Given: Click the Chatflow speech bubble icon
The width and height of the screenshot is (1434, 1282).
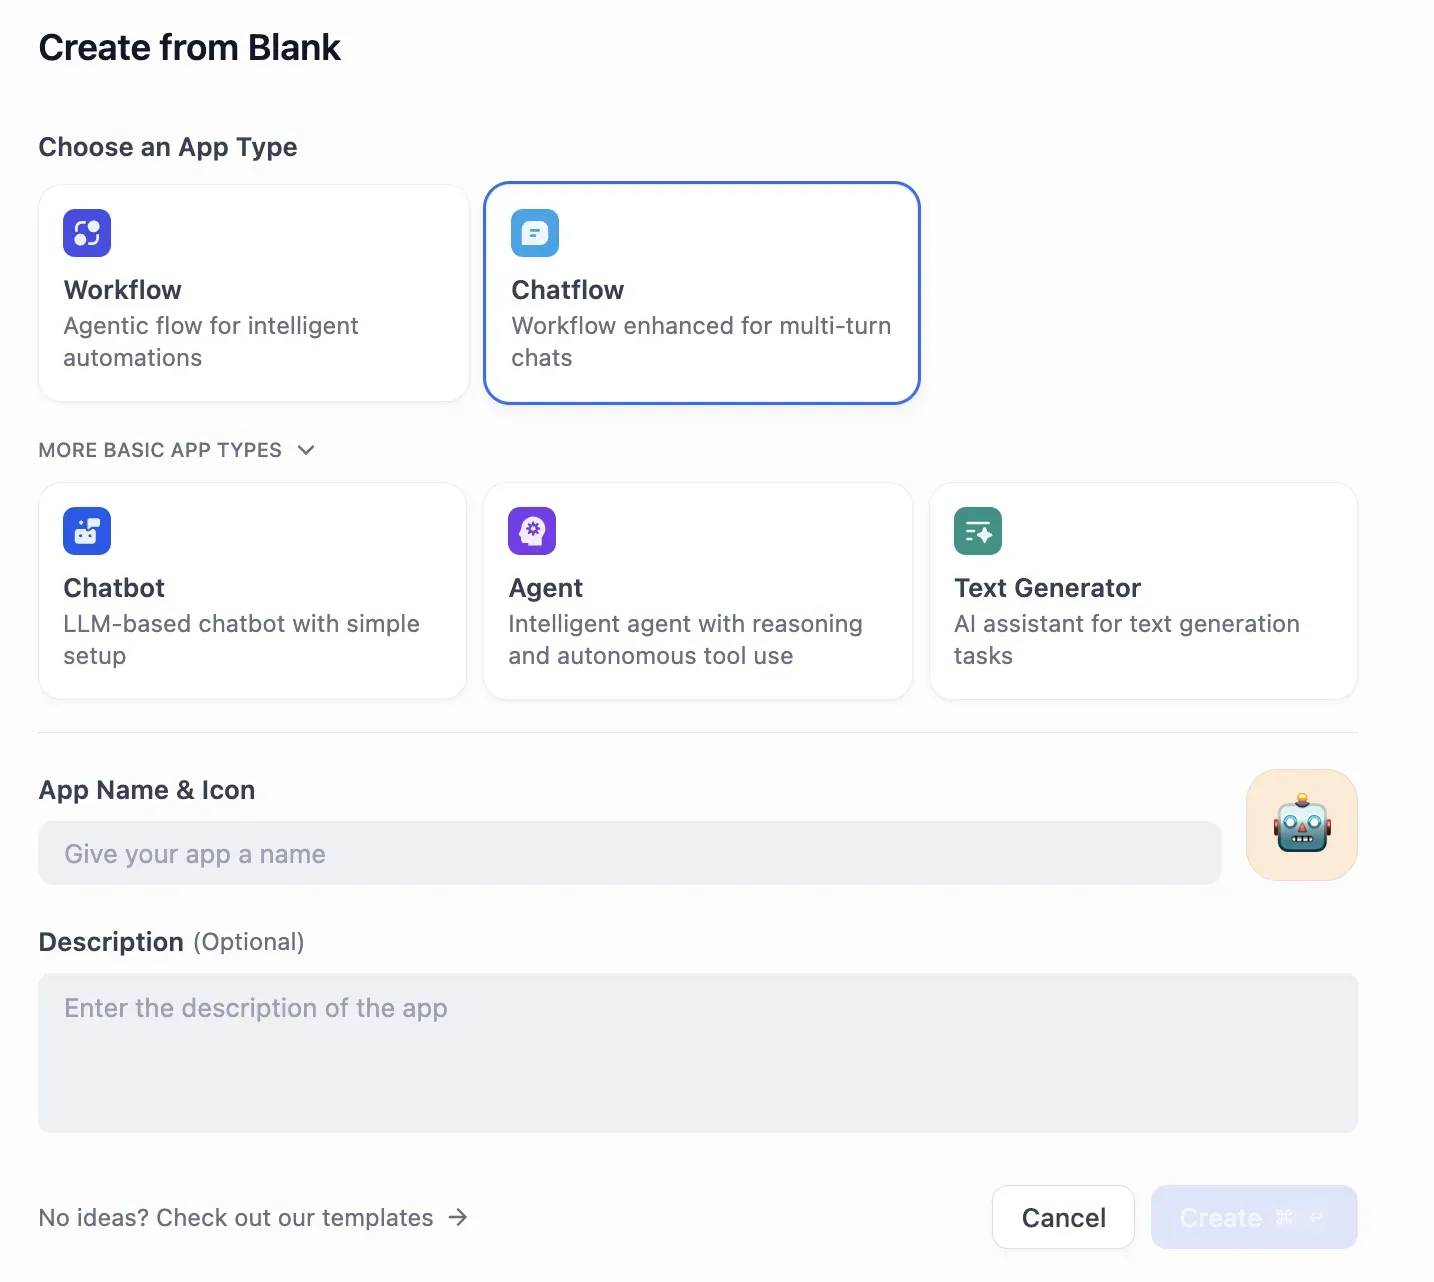Looking at the screenshot, I should pyautogui.click(x=535, y=233).
